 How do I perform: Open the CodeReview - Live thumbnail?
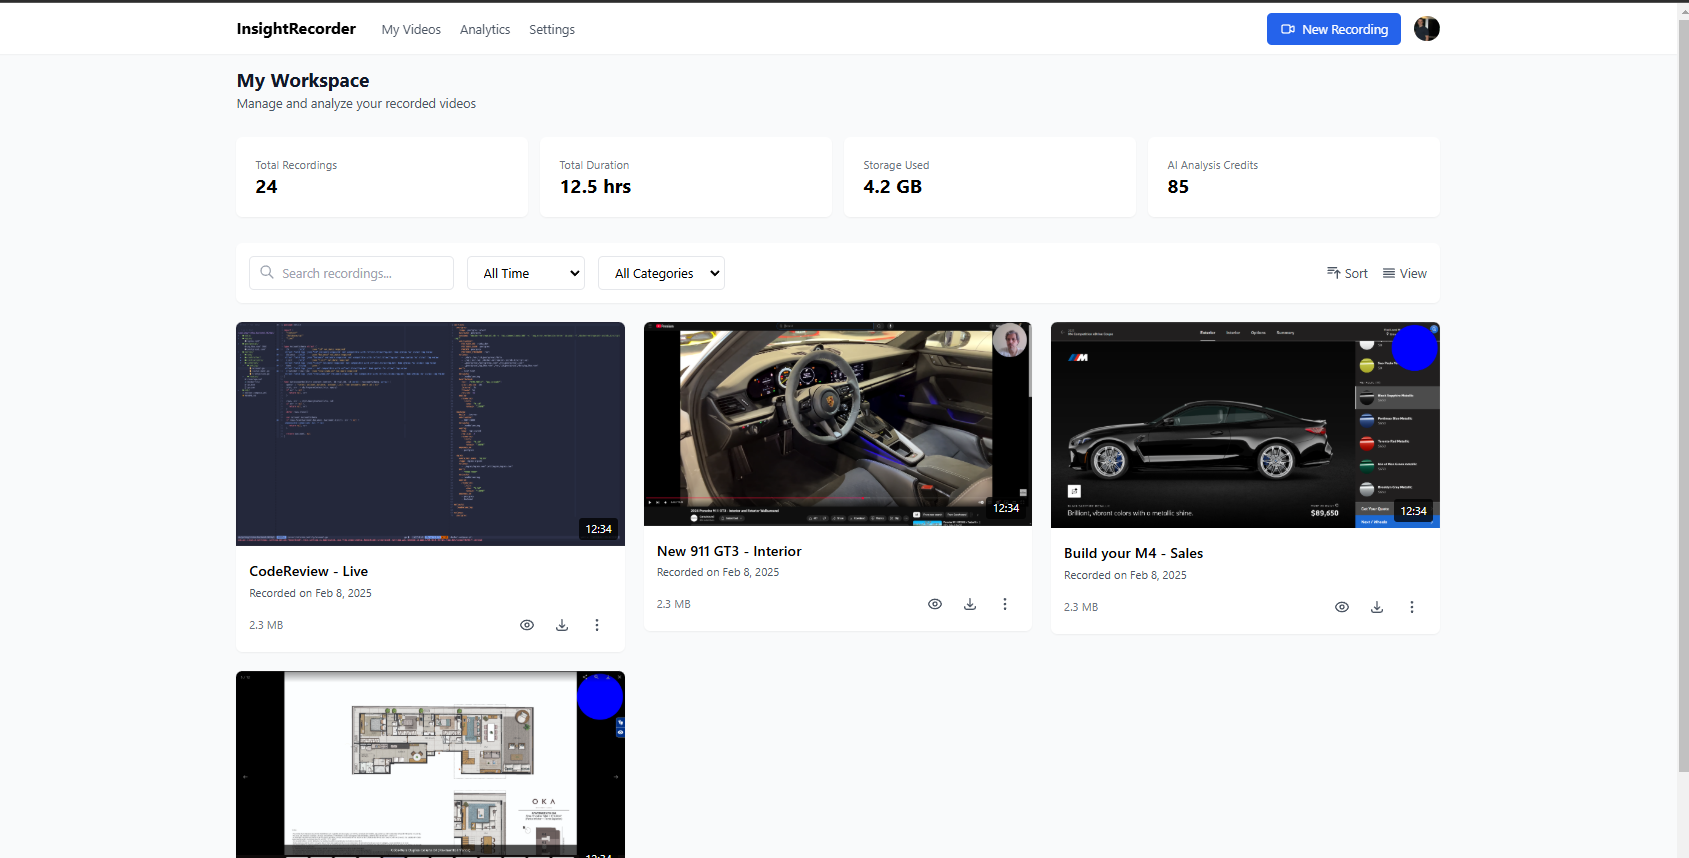click(x=430, y=434)
